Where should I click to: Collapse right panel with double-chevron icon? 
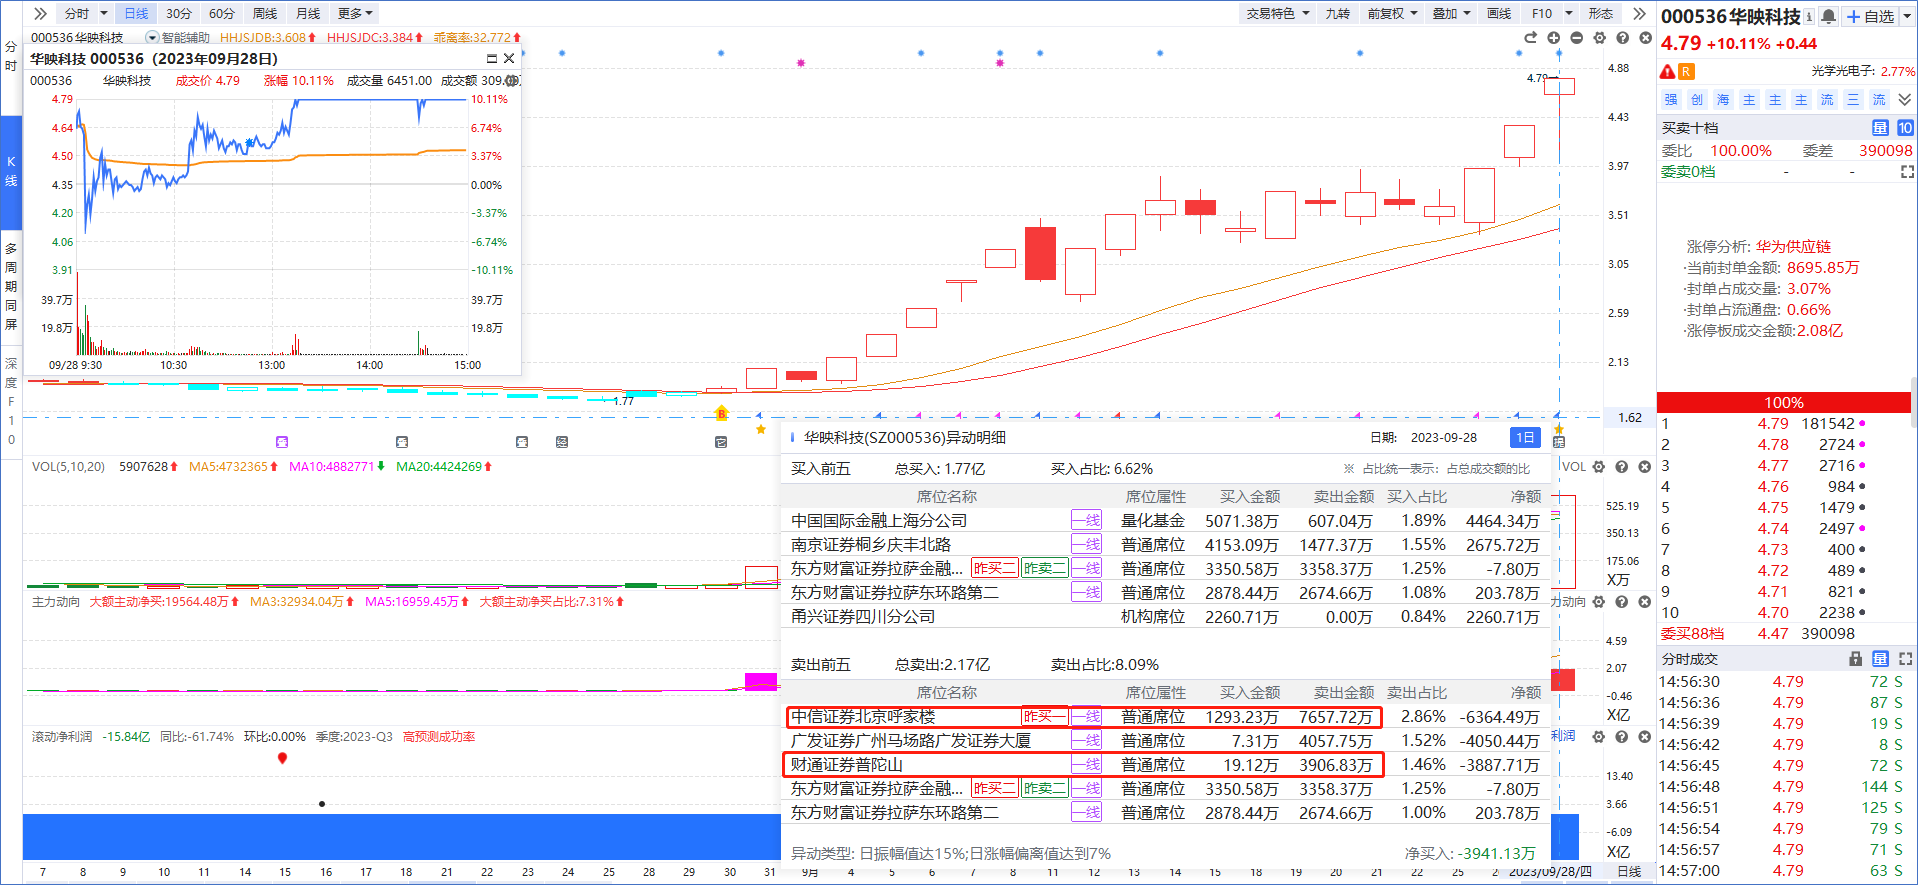click(1639, 13)
